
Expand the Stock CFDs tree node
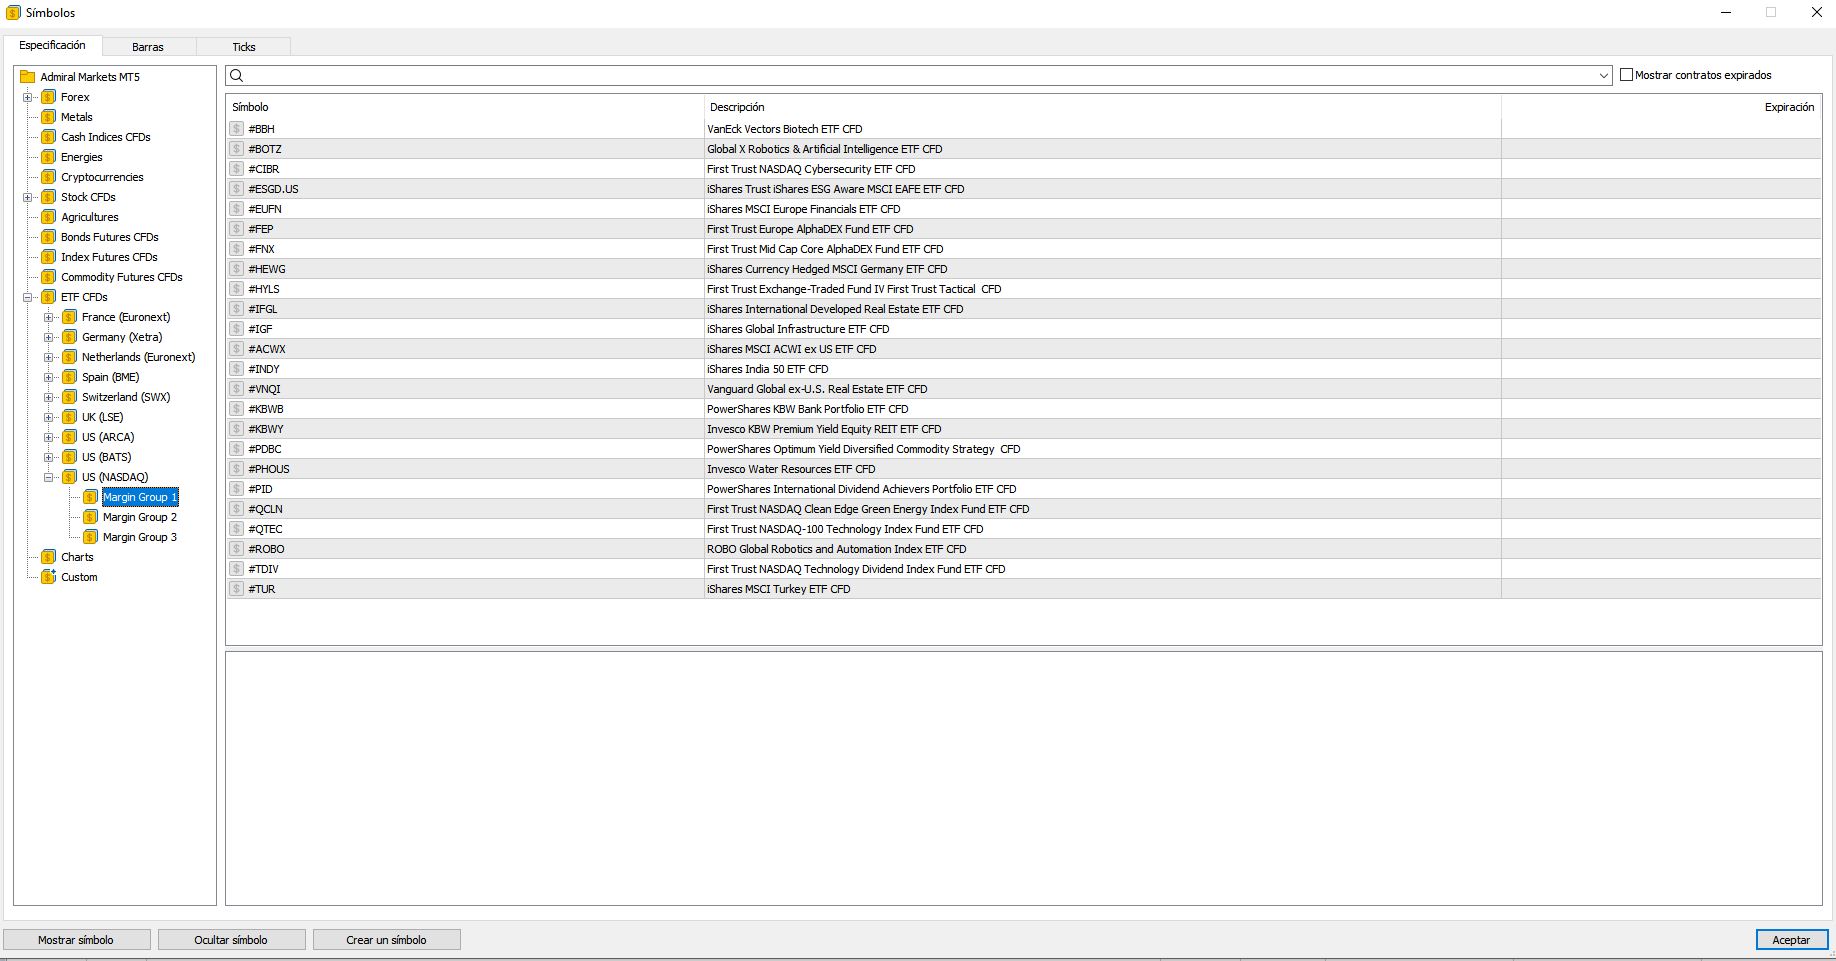[28, 197]
